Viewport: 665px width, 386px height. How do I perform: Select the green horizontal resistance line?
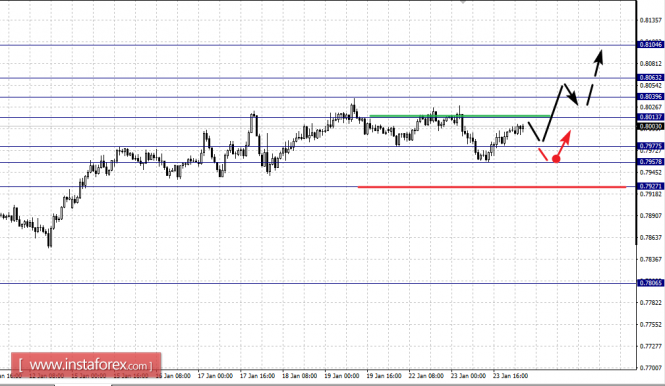click(x=460, y=116)
